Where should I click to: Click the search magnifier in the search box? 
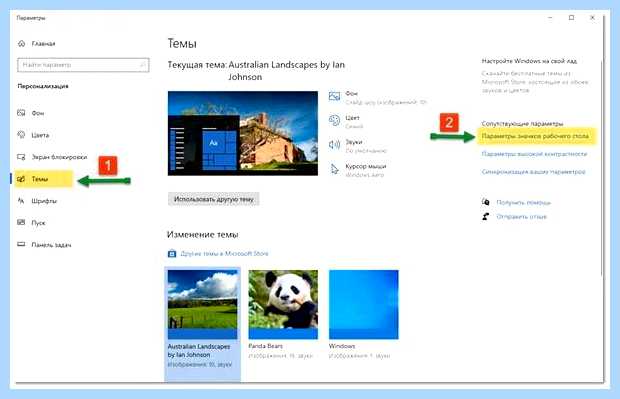coord(142,65)
